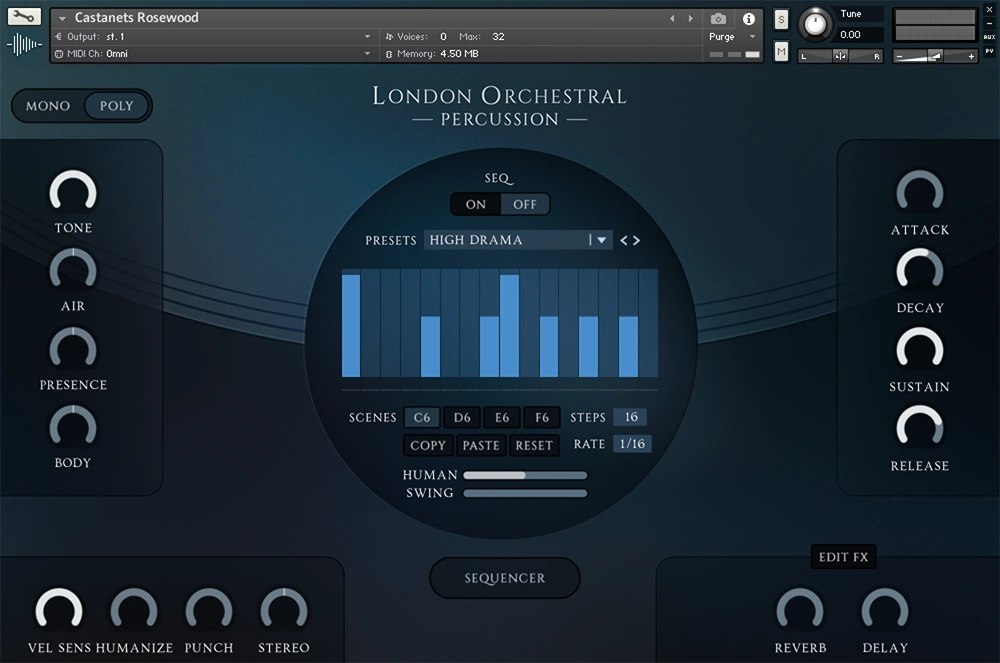This screenshot has width=1000, height=663.
Task: Click the PASTE scene button
Action: (x=481, y=446)
